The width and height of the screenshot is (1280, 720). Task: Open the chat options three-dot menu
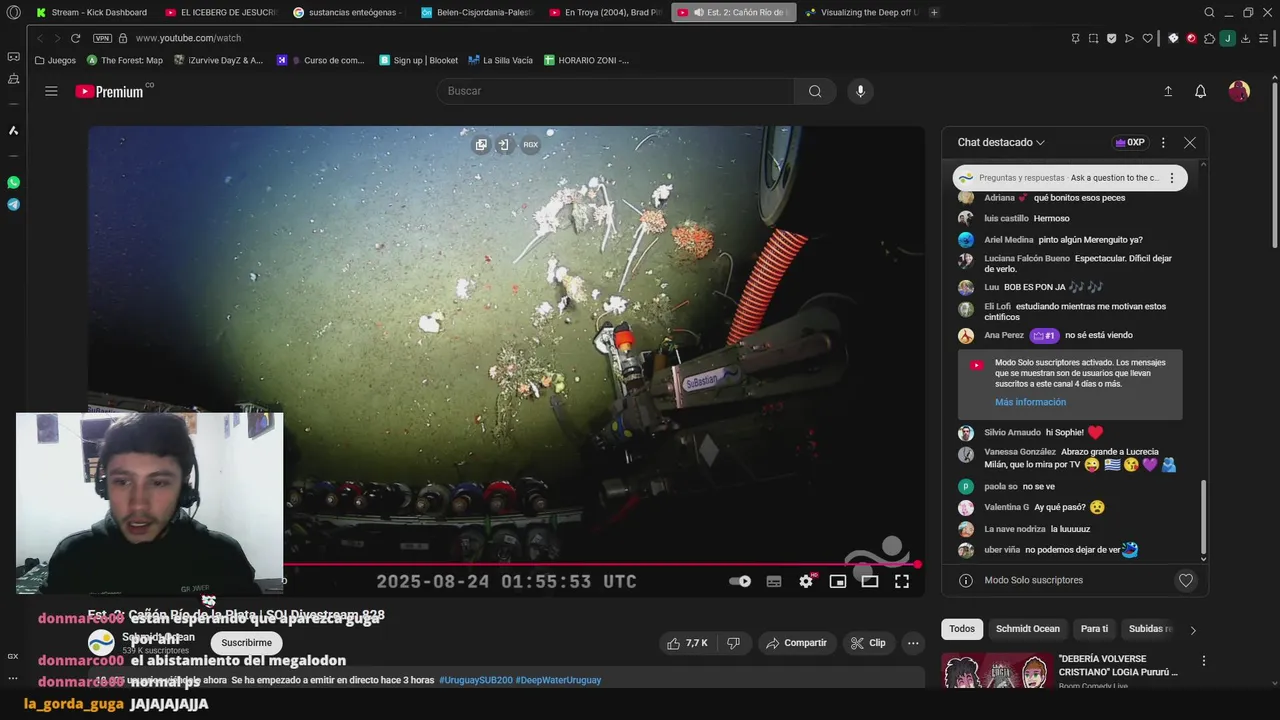[x=1163, y=143]
